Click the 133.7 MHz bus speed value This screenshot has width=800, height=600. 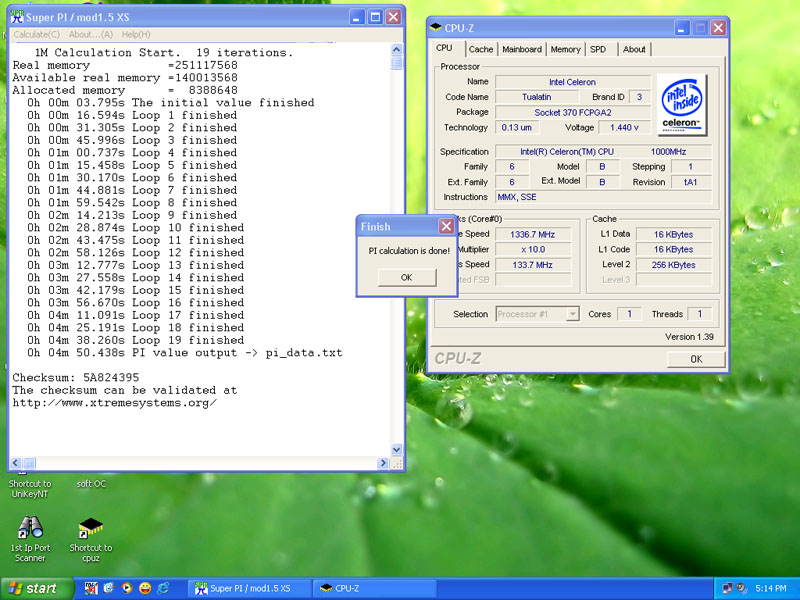tap(533, 265)
